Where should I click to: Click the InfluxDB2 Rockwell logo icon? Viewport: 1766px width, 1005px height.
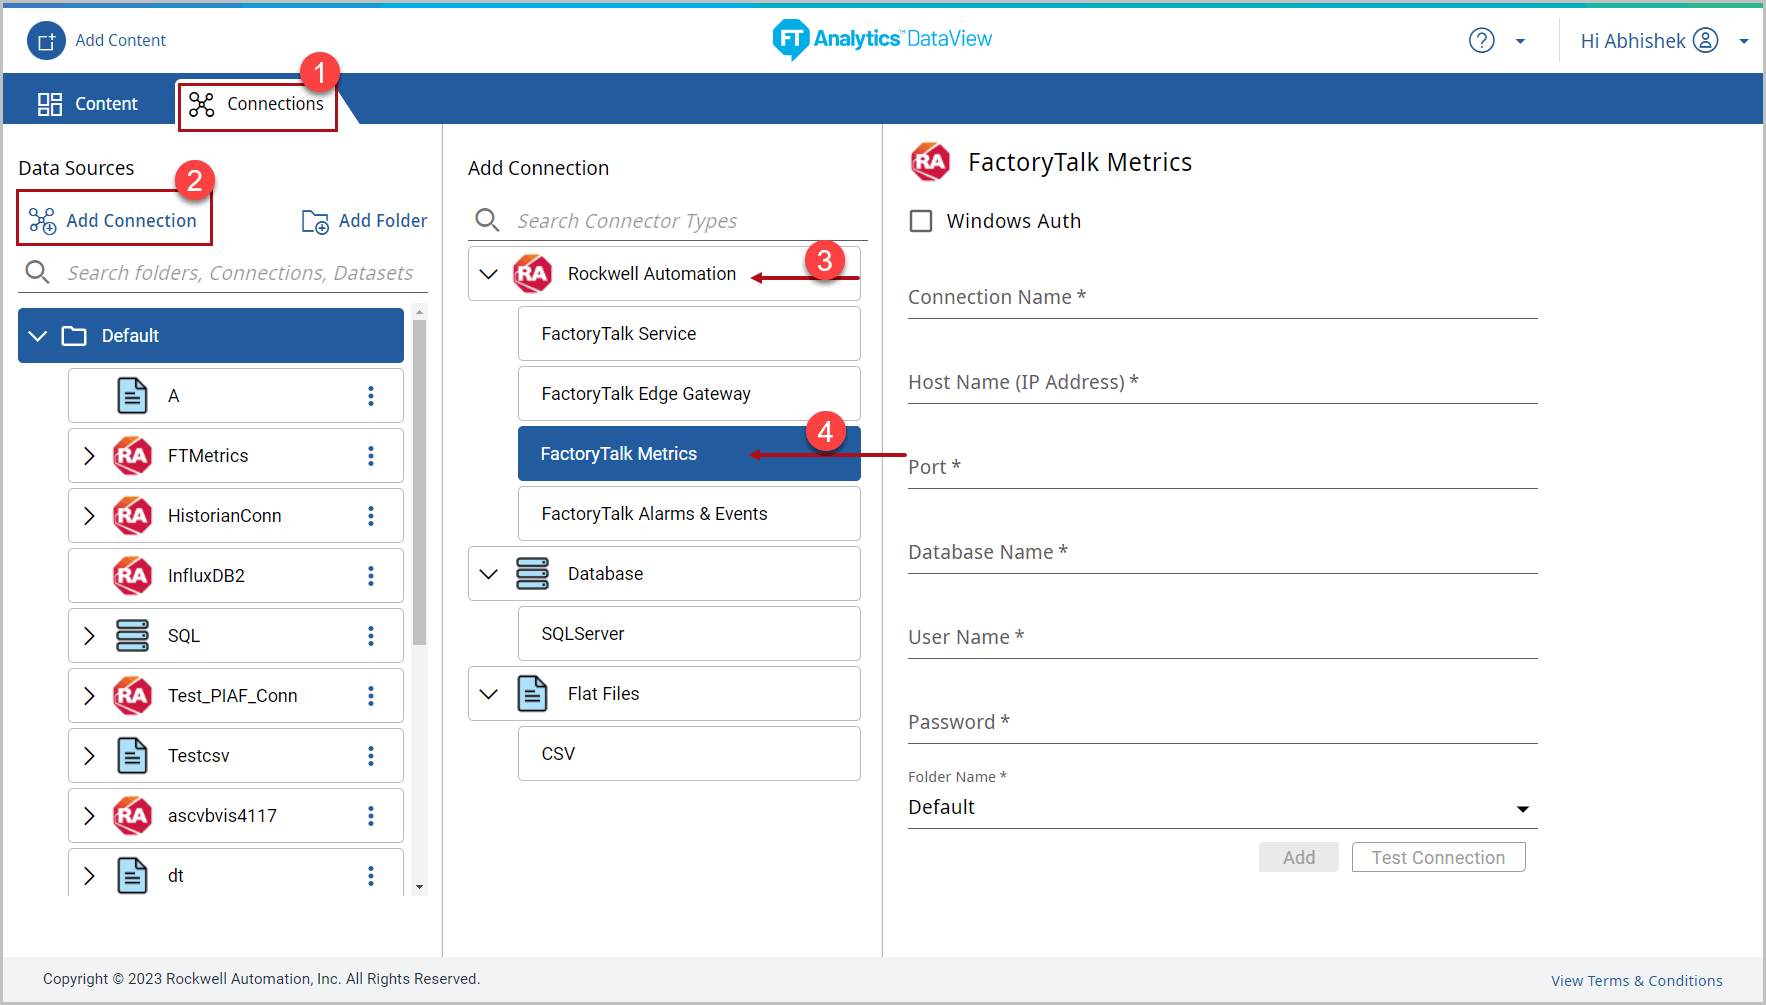pos(132,576)
